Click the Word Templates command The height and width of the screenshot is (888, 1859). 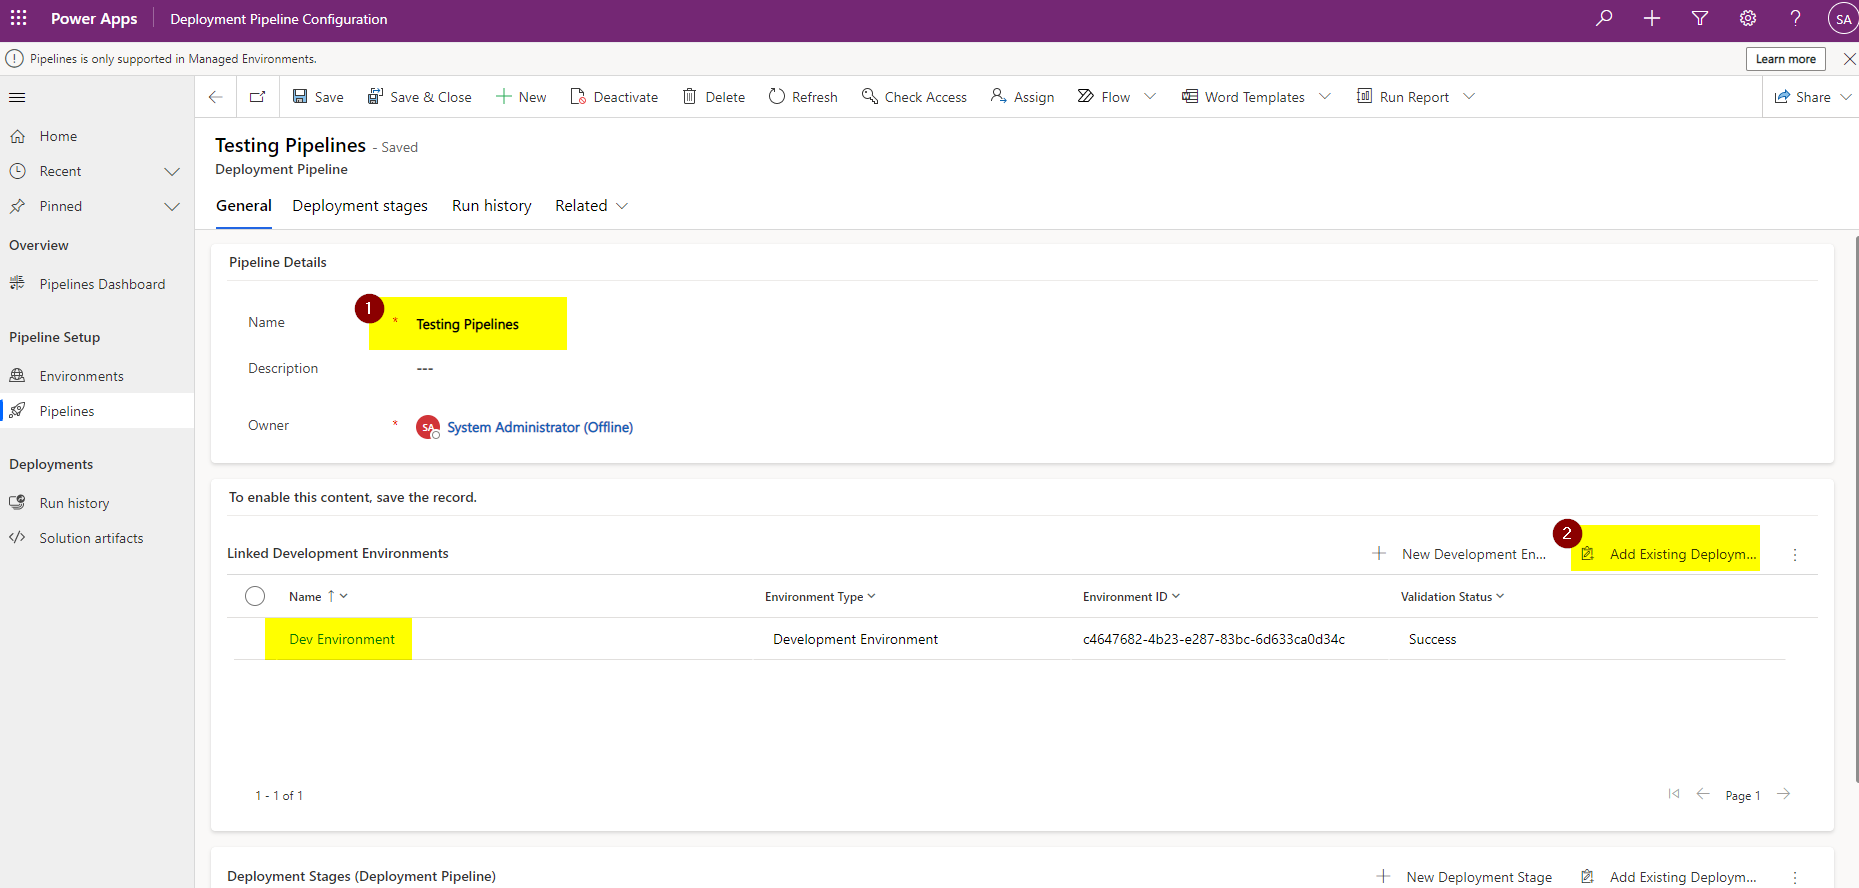[x=1243, y=97]
